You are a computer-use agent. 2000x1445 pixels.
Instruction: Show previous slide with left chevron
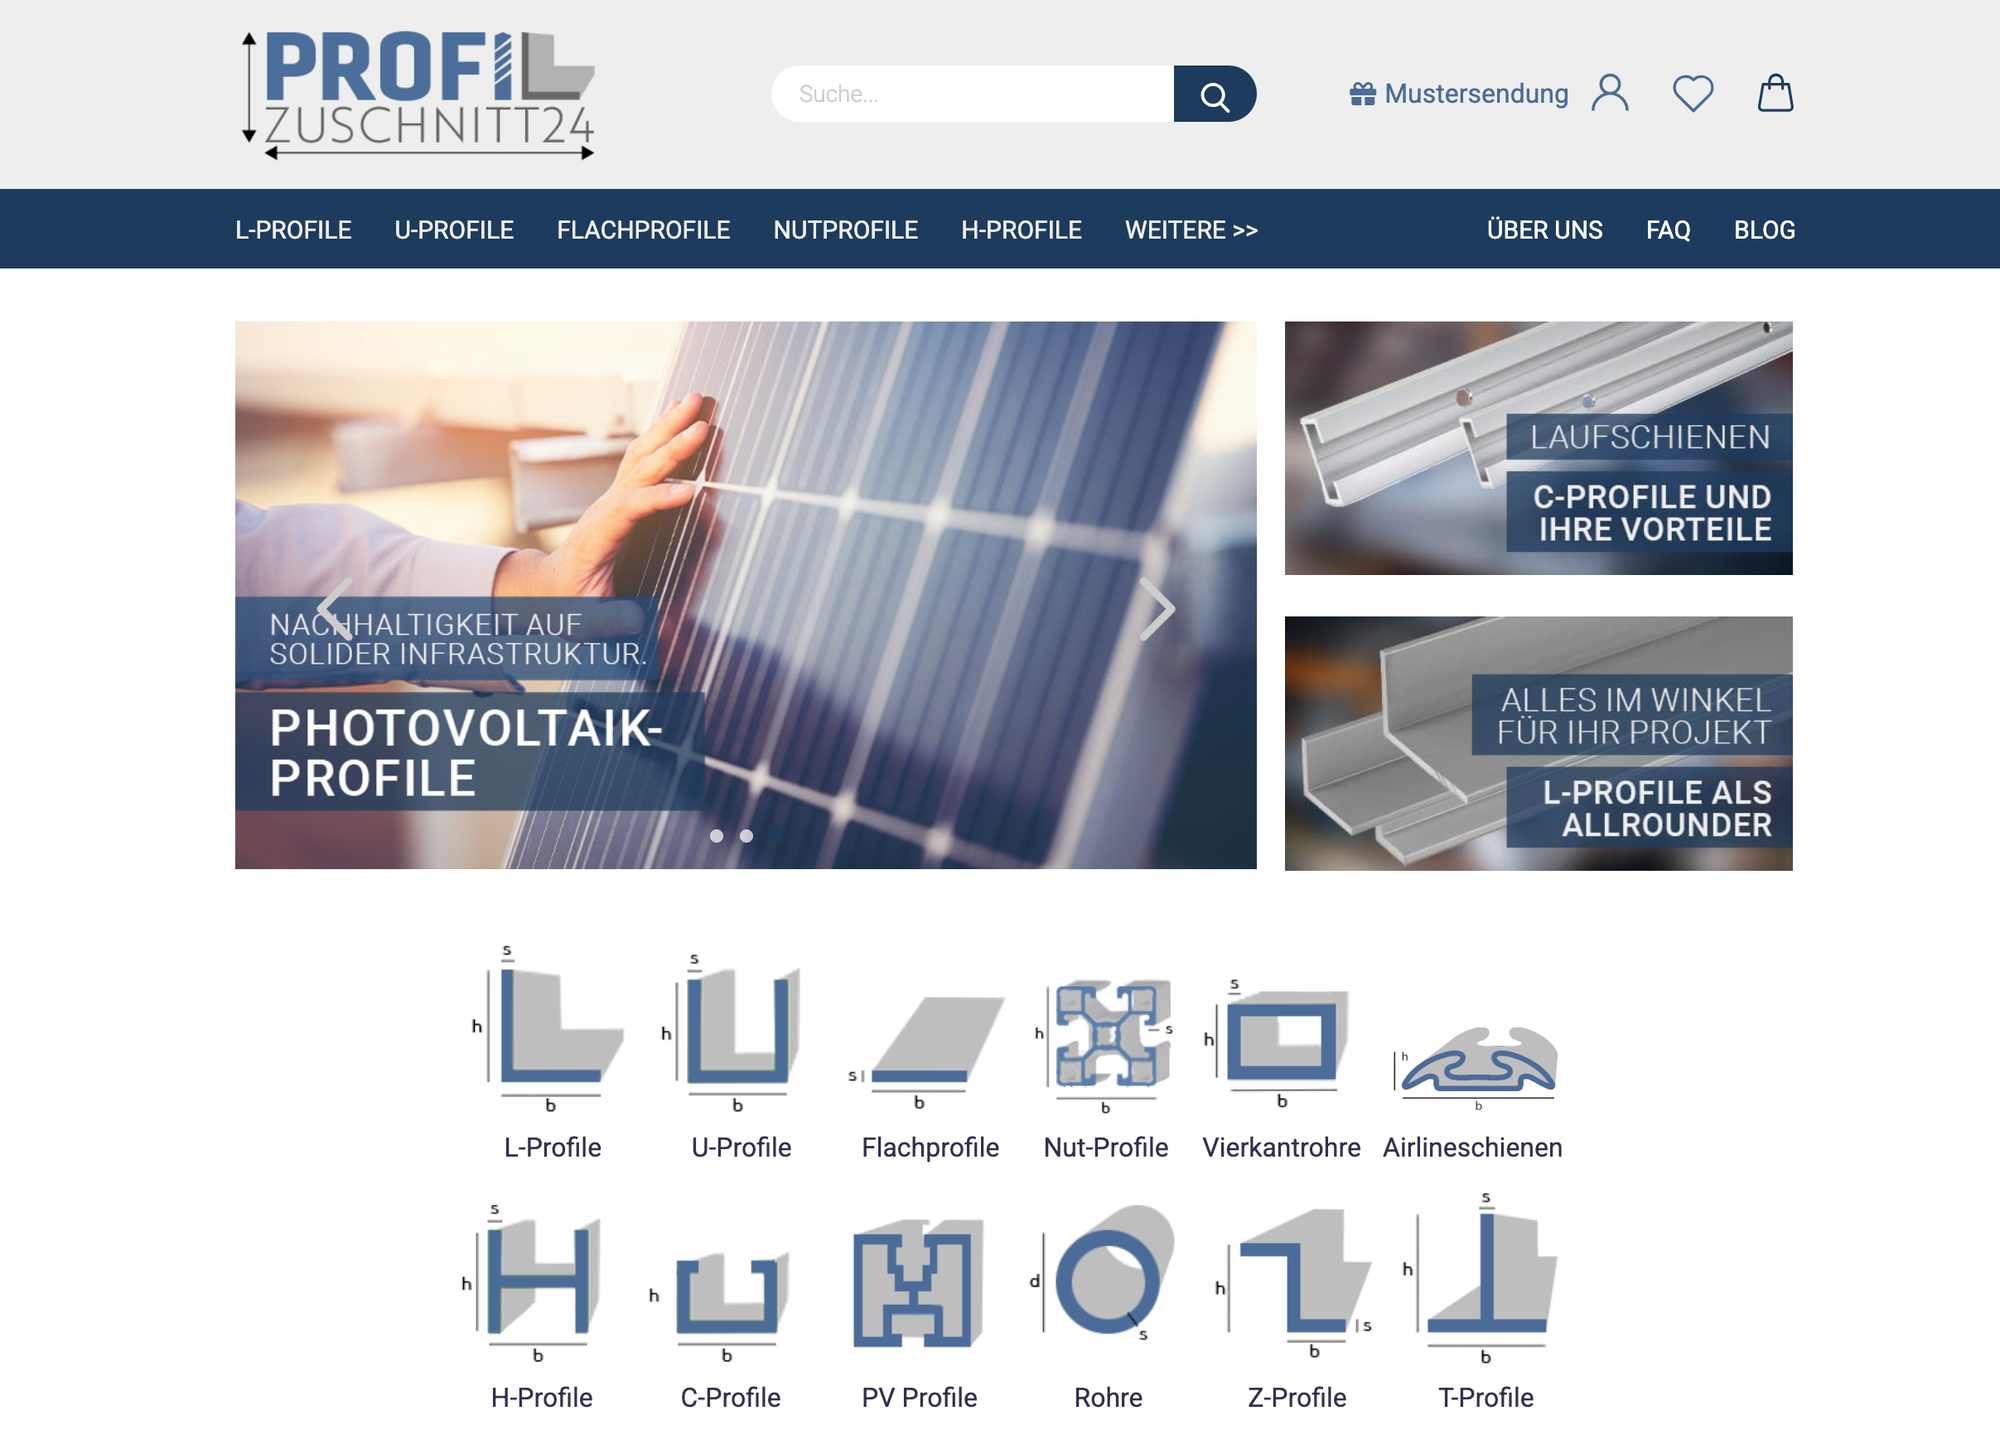[x=335, y=609]
